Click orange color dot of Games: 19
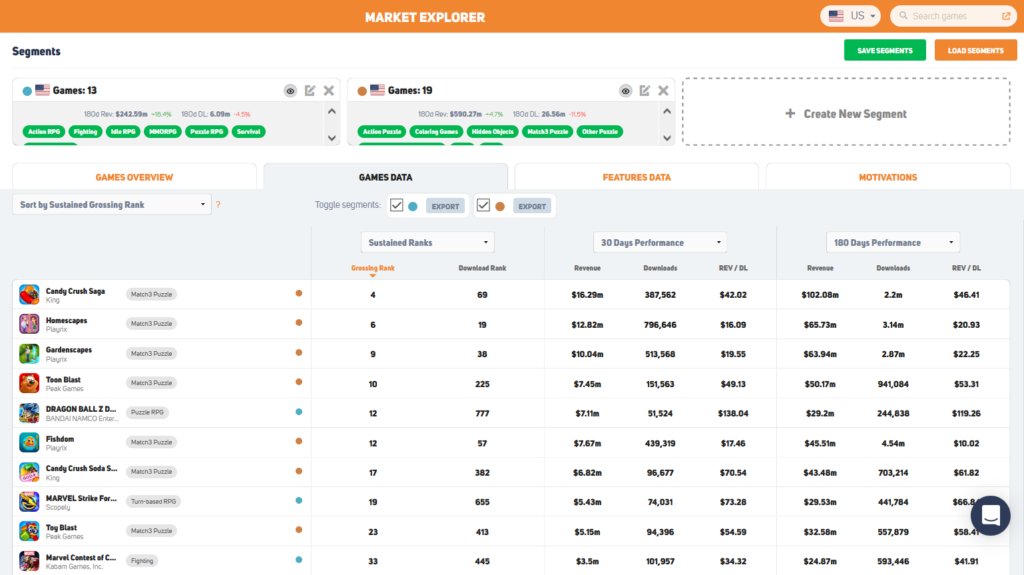 coord(362,91)
